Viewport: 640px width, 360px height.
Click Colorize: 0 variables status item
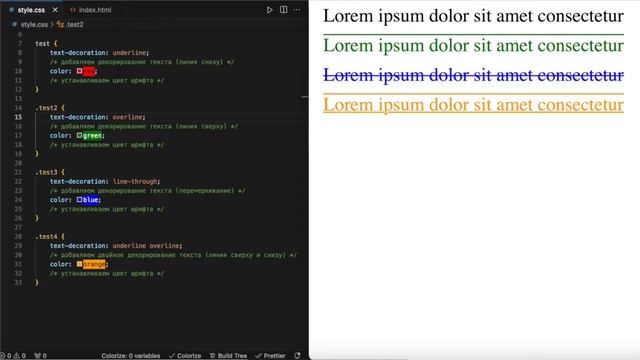(x=131, y=356)
